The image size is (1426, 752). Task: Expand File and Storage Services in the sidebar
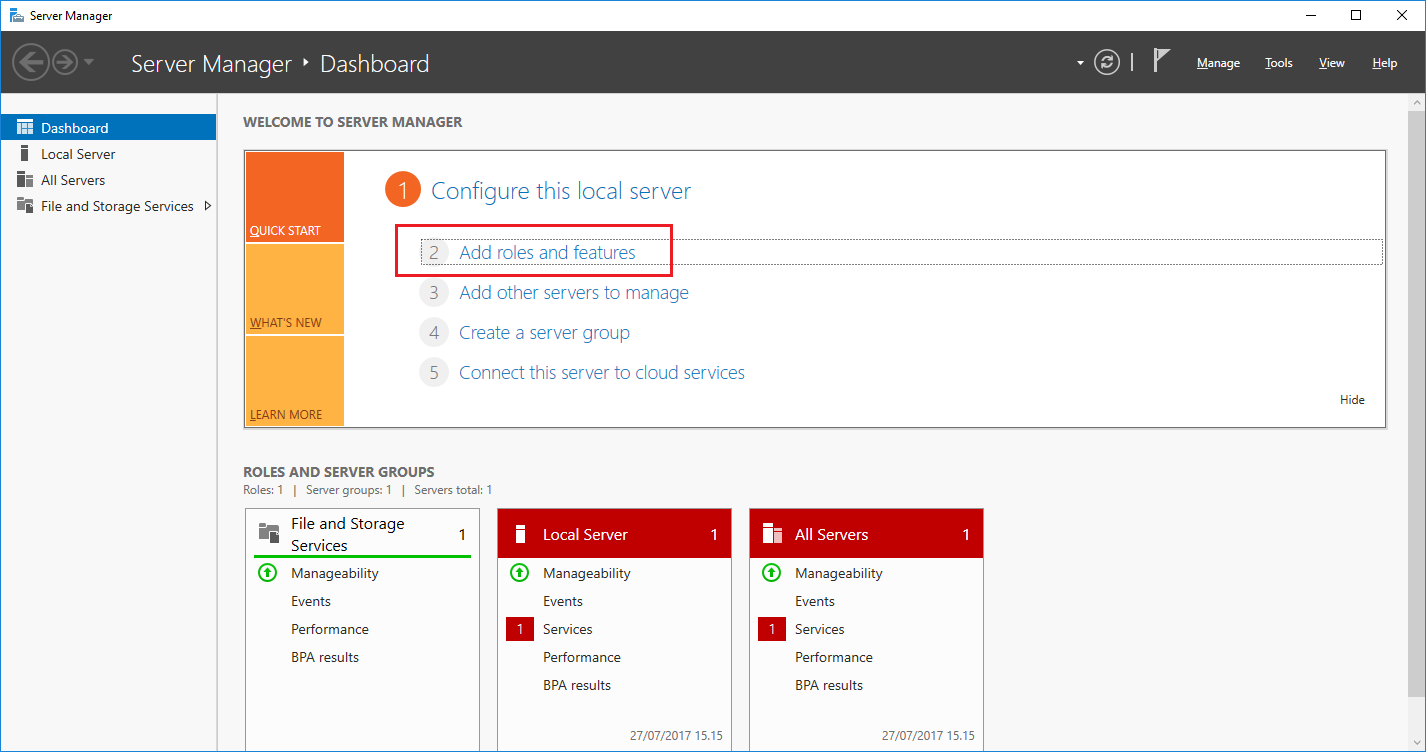tap(208, 205)
